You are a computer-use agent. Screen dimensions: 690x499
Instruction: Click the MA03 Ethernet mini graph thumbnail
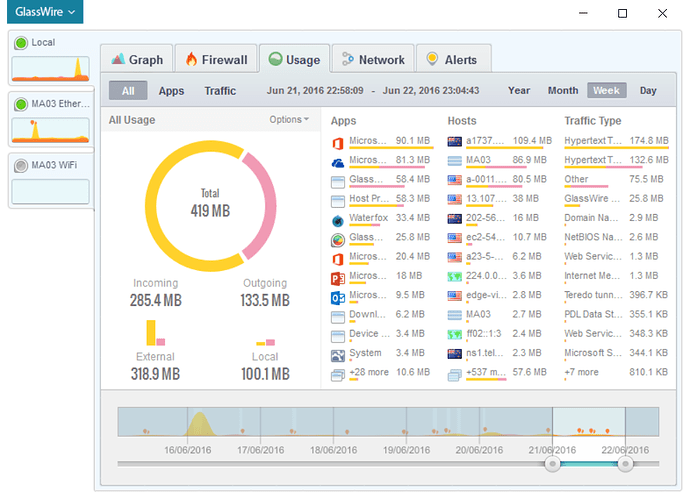[50, 130]
